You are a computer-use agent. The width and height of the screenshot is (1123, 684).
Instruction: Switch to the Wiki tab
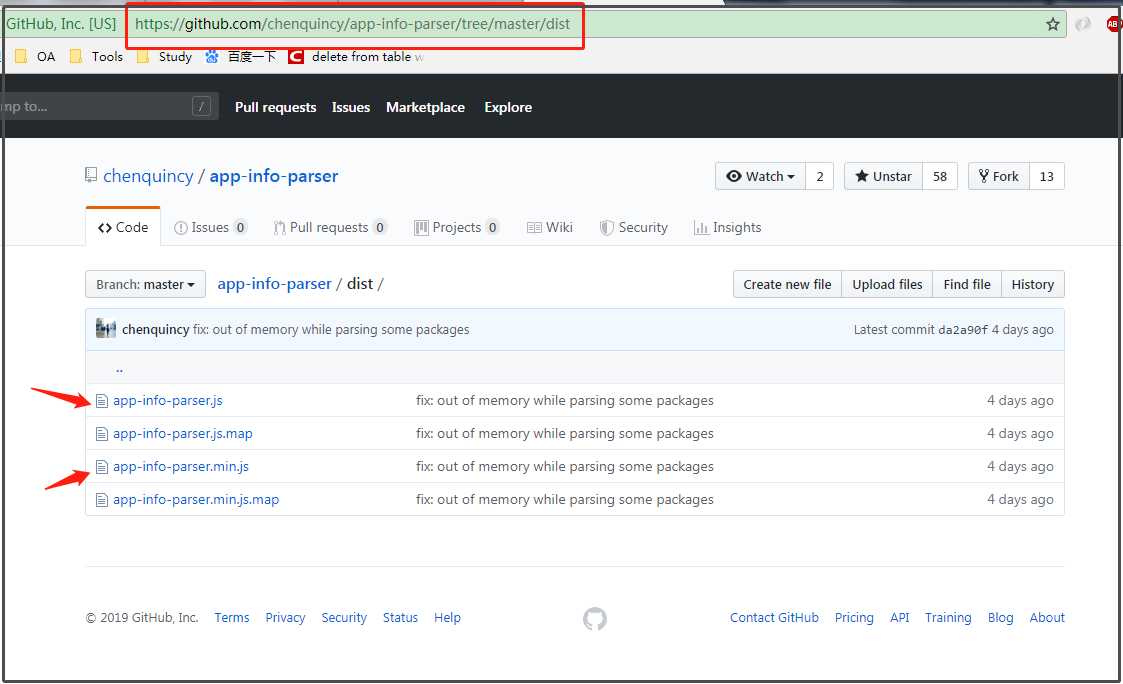coord(549,227)
